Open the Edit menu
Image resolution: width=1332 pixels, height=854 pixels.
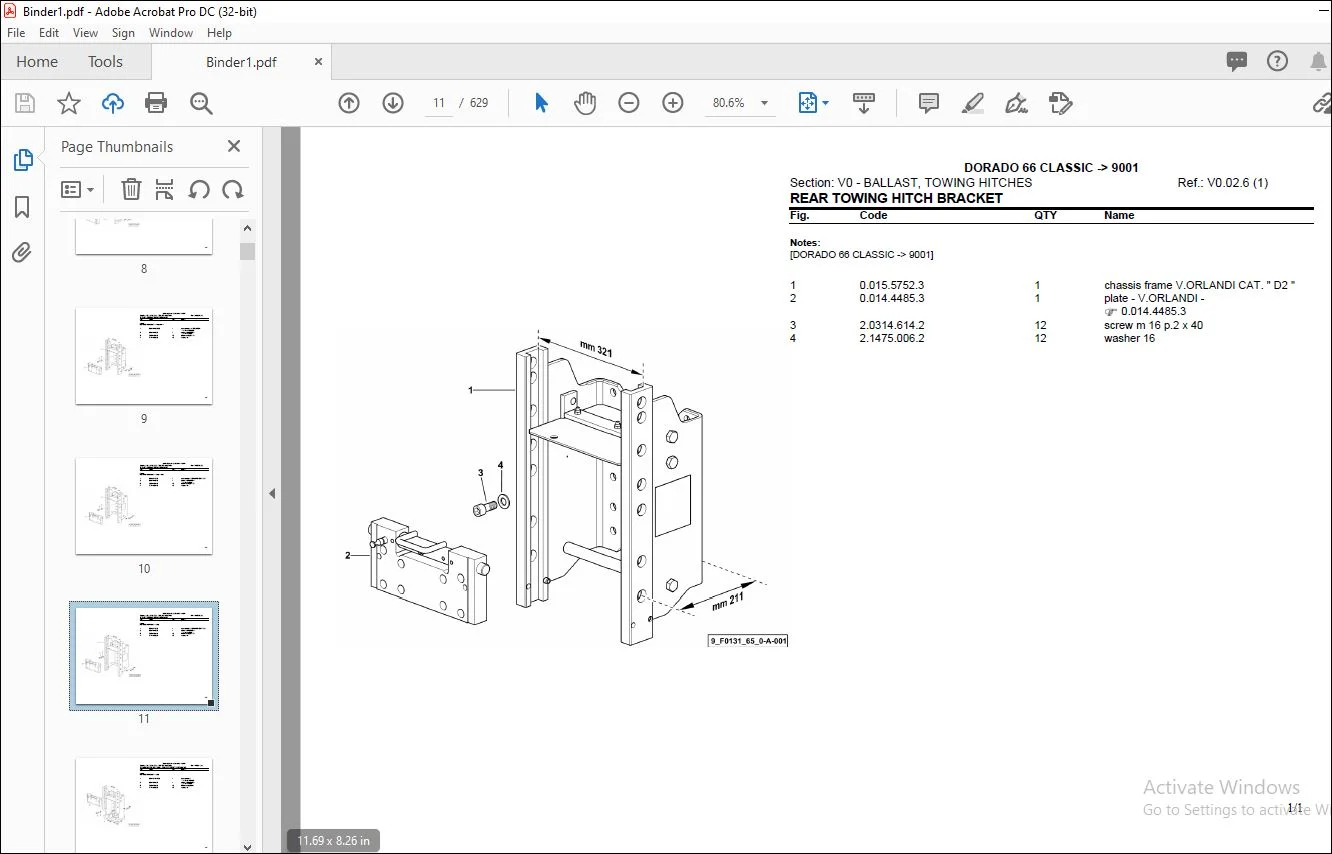pos(49,33)
